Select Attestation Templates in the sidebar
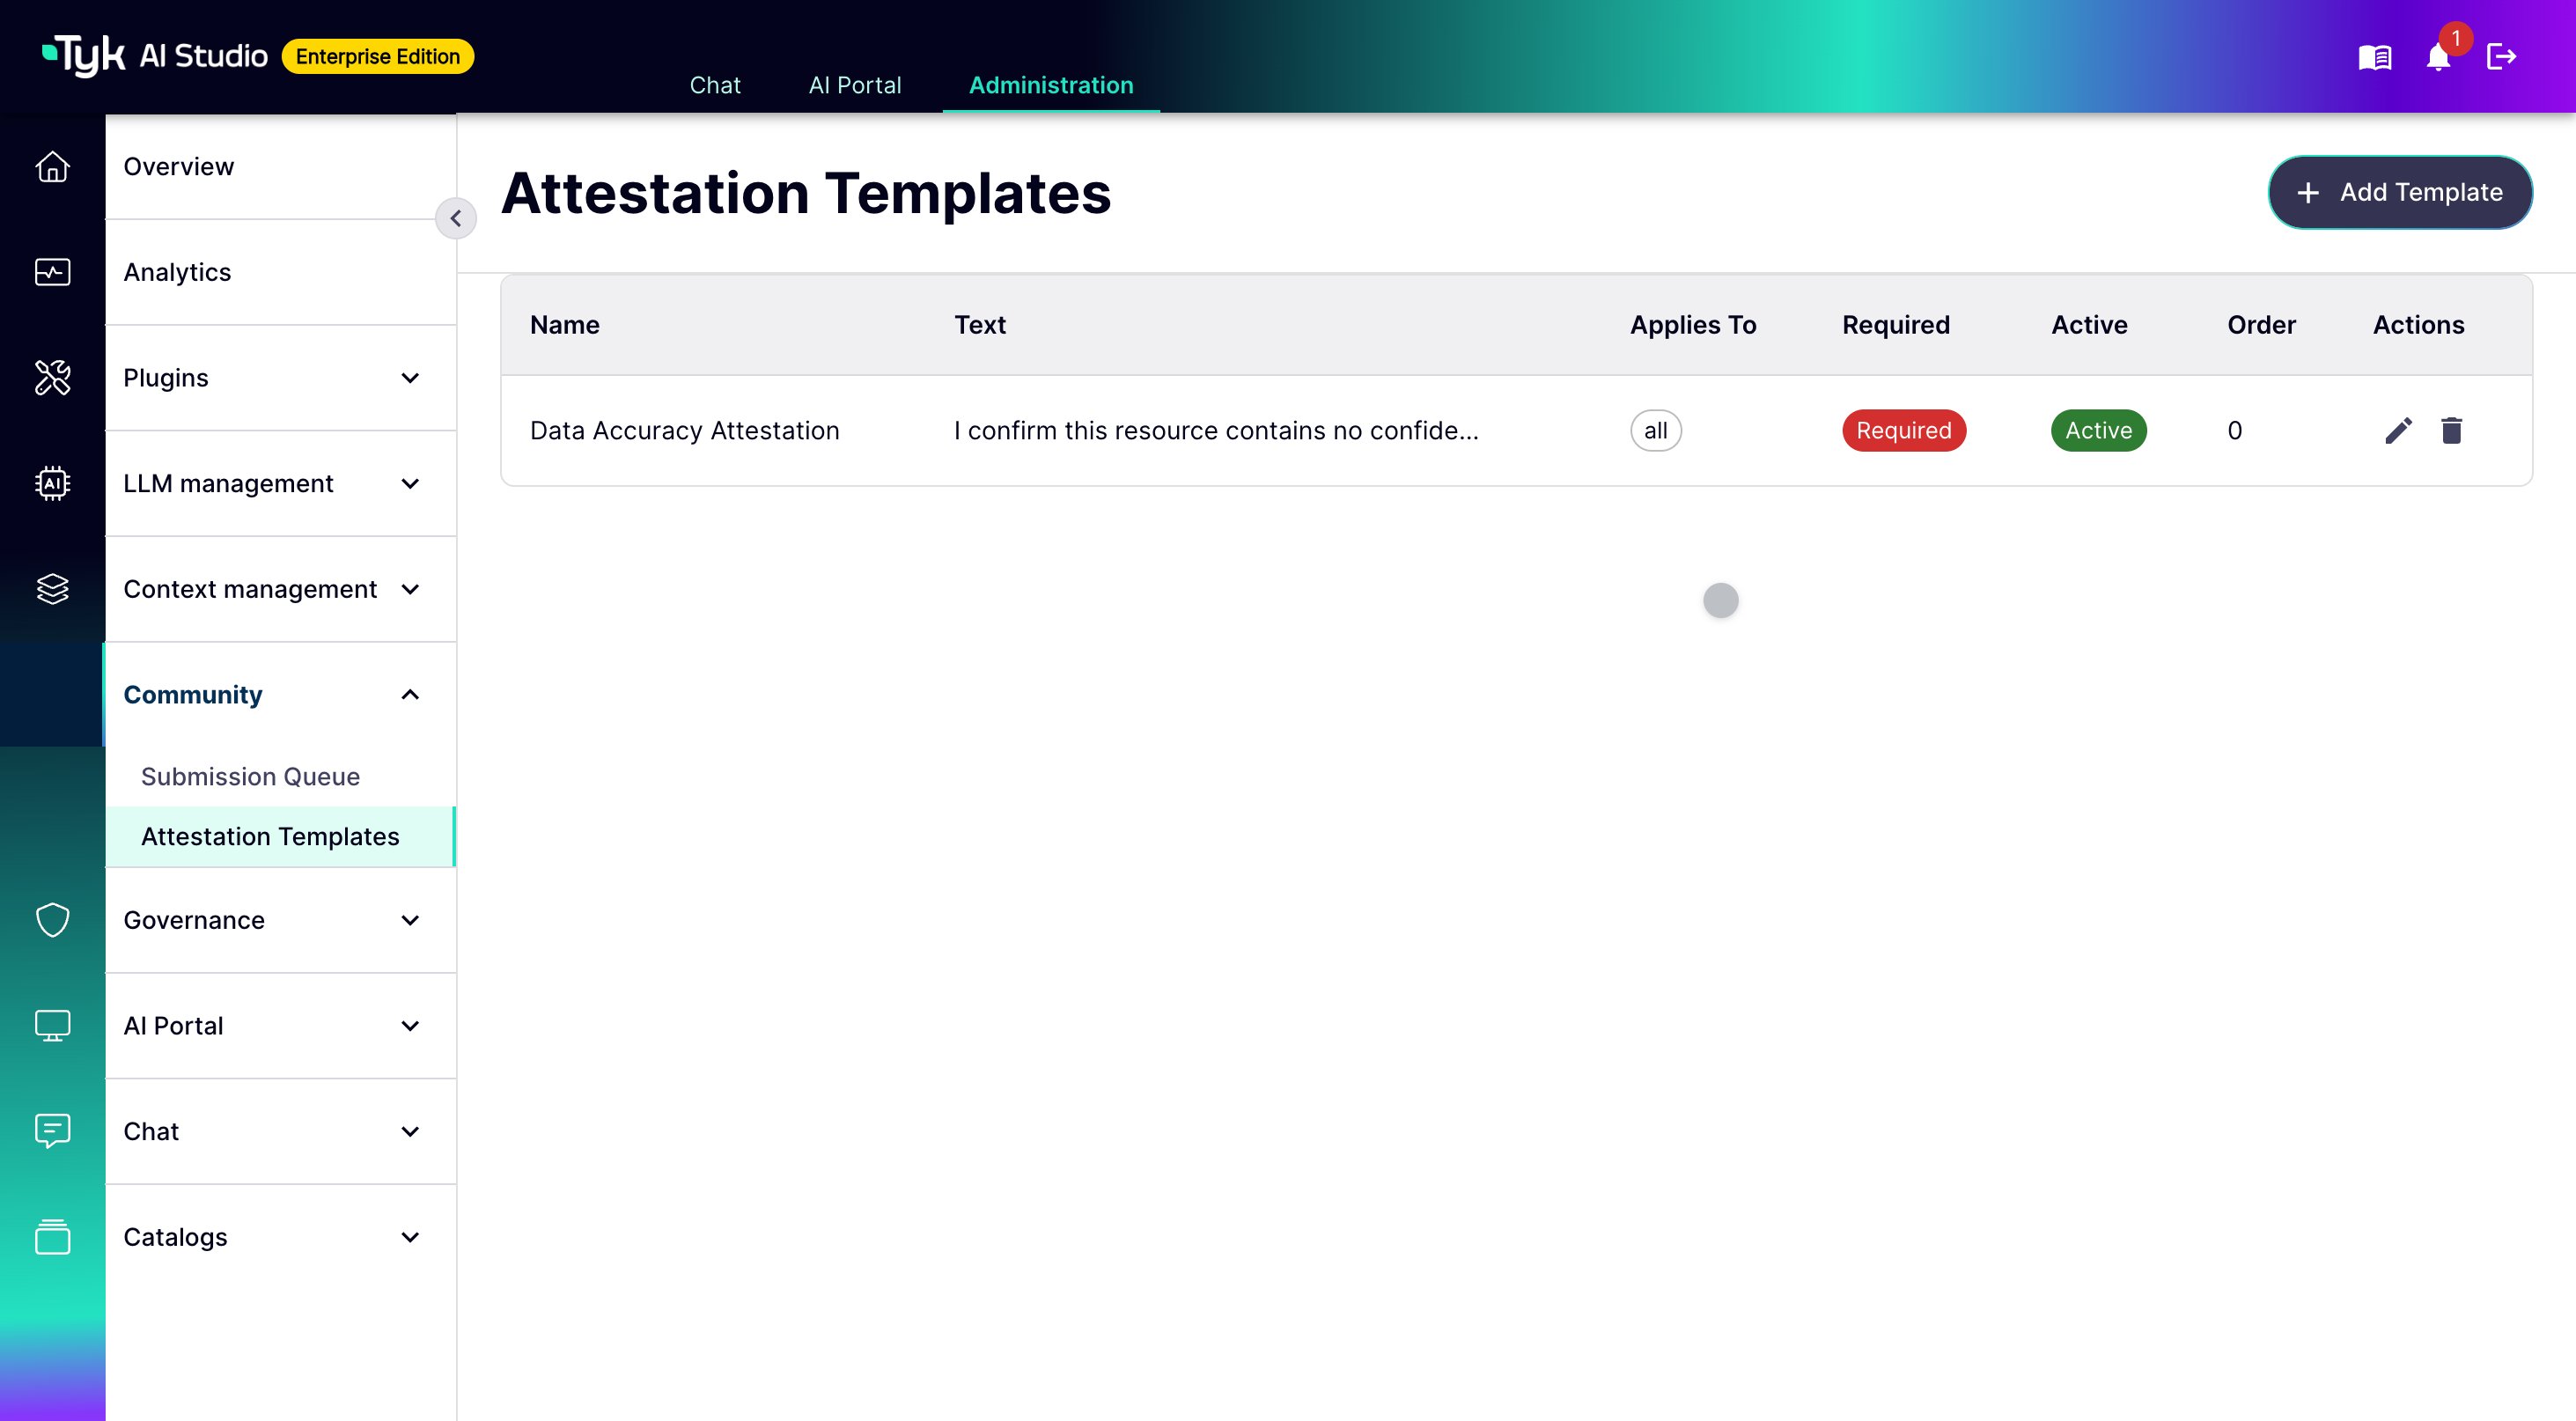The image size is (2576, 1421). click(280, 837)
